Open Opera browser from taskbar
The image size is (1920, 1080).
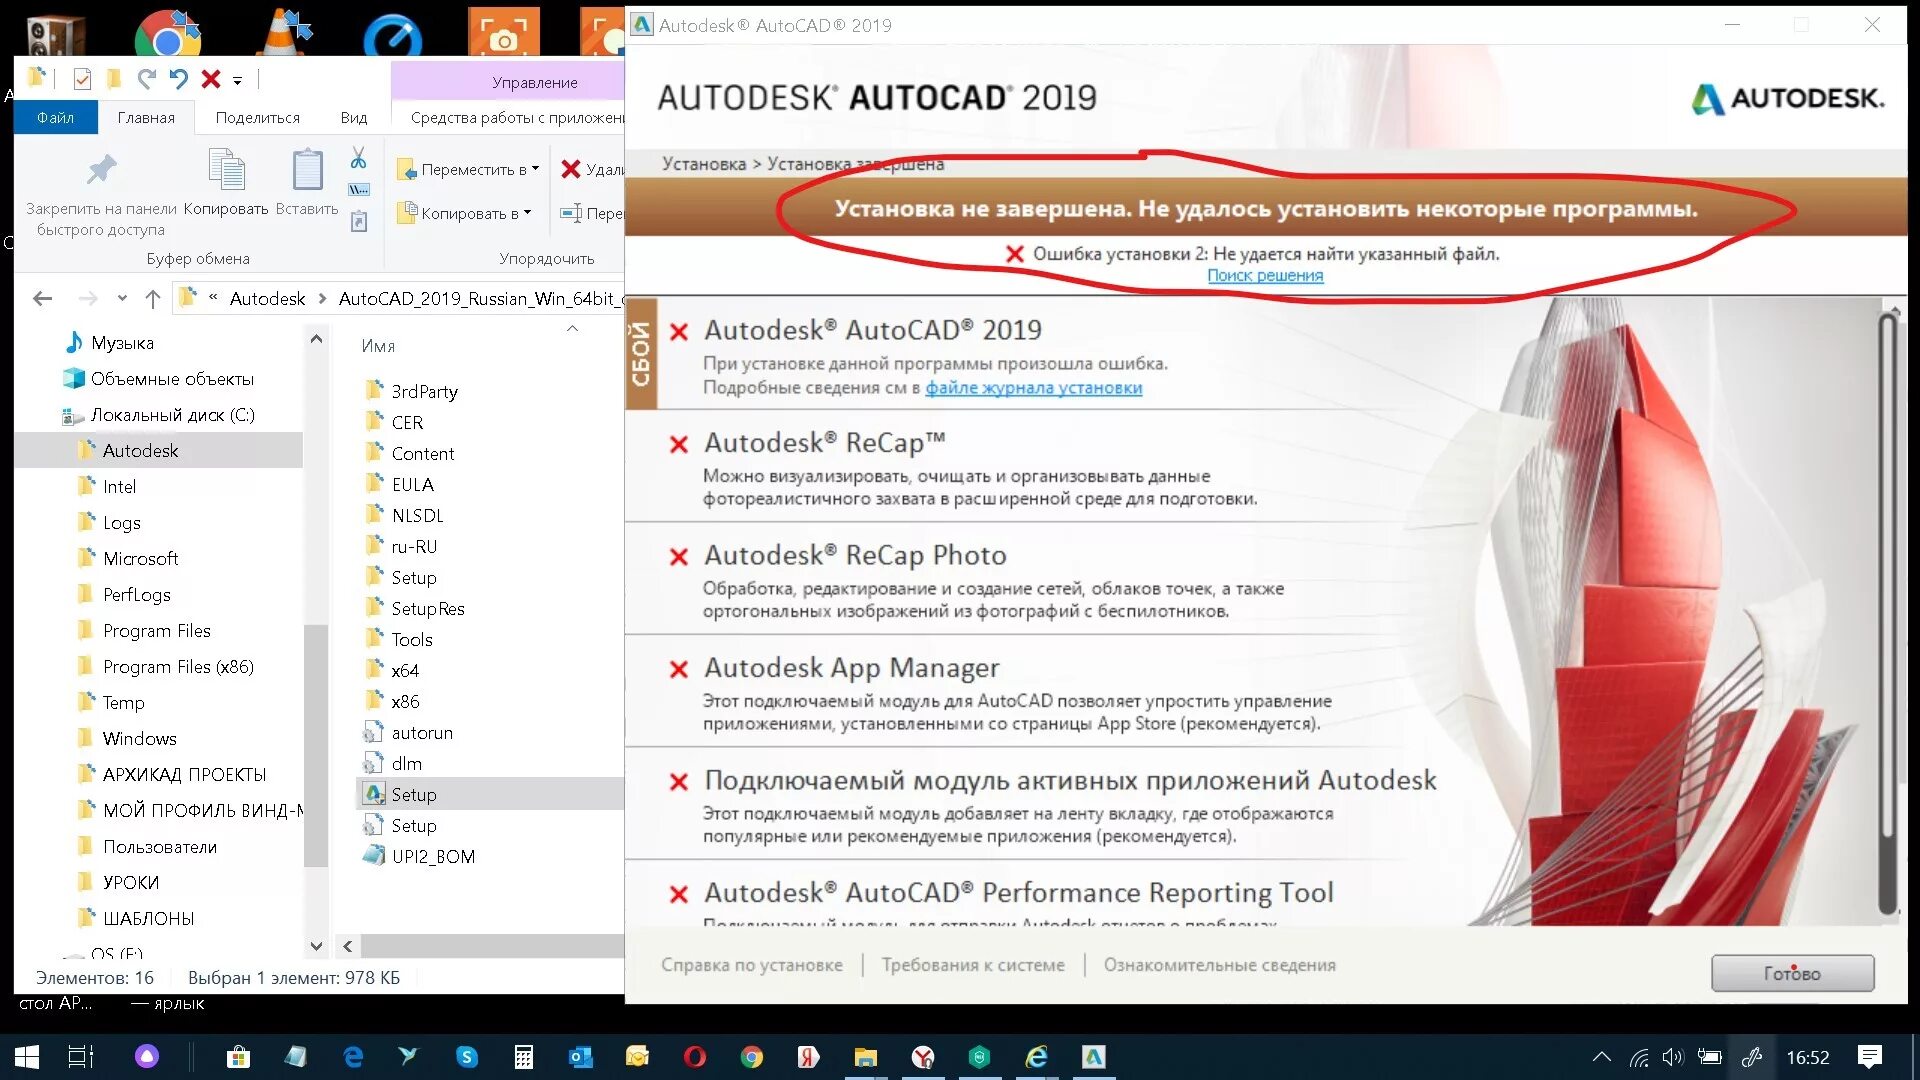695,1057
